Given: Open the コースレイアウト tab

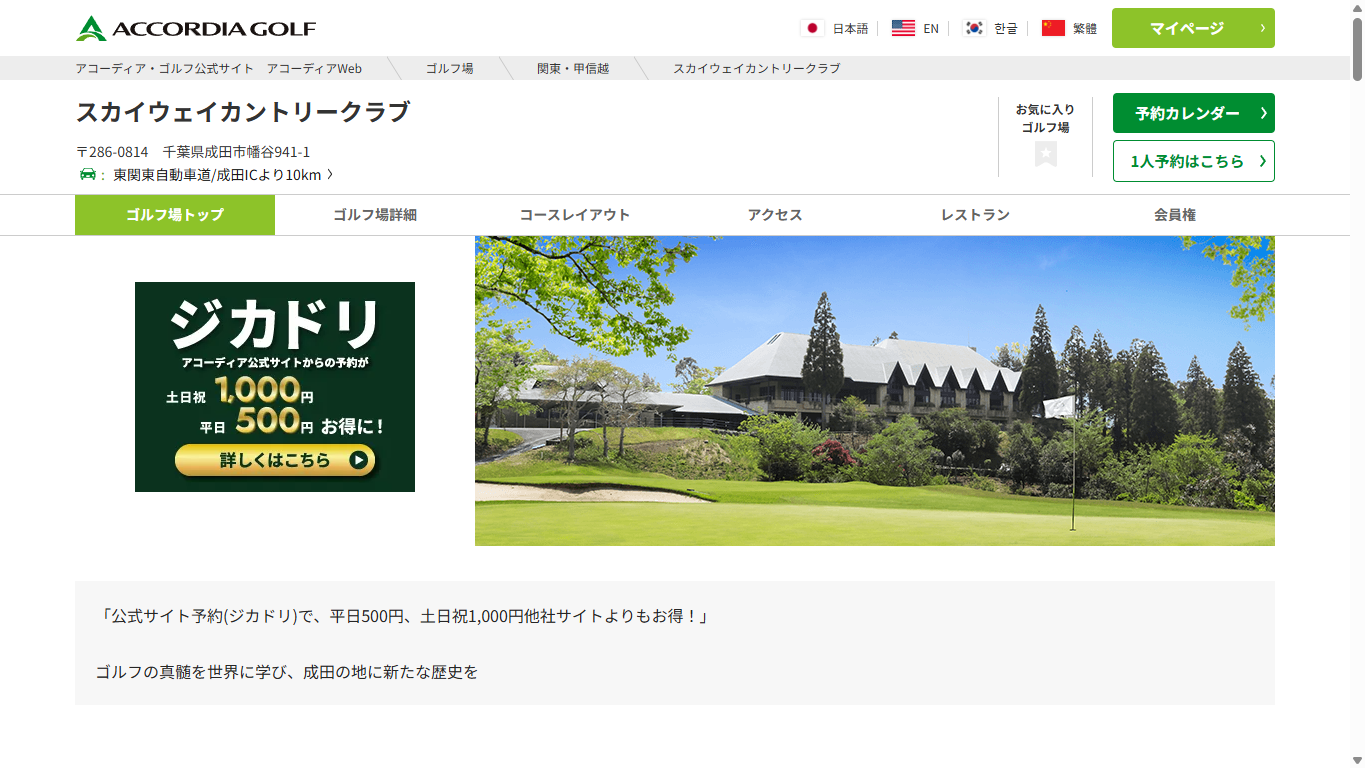Looking at the screenshot, I should click(x=575, y=215).
